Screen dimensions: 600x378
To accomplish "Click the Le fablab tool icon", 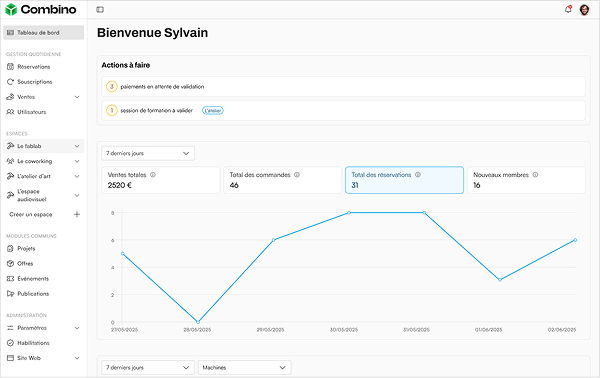I will (10, 146).
